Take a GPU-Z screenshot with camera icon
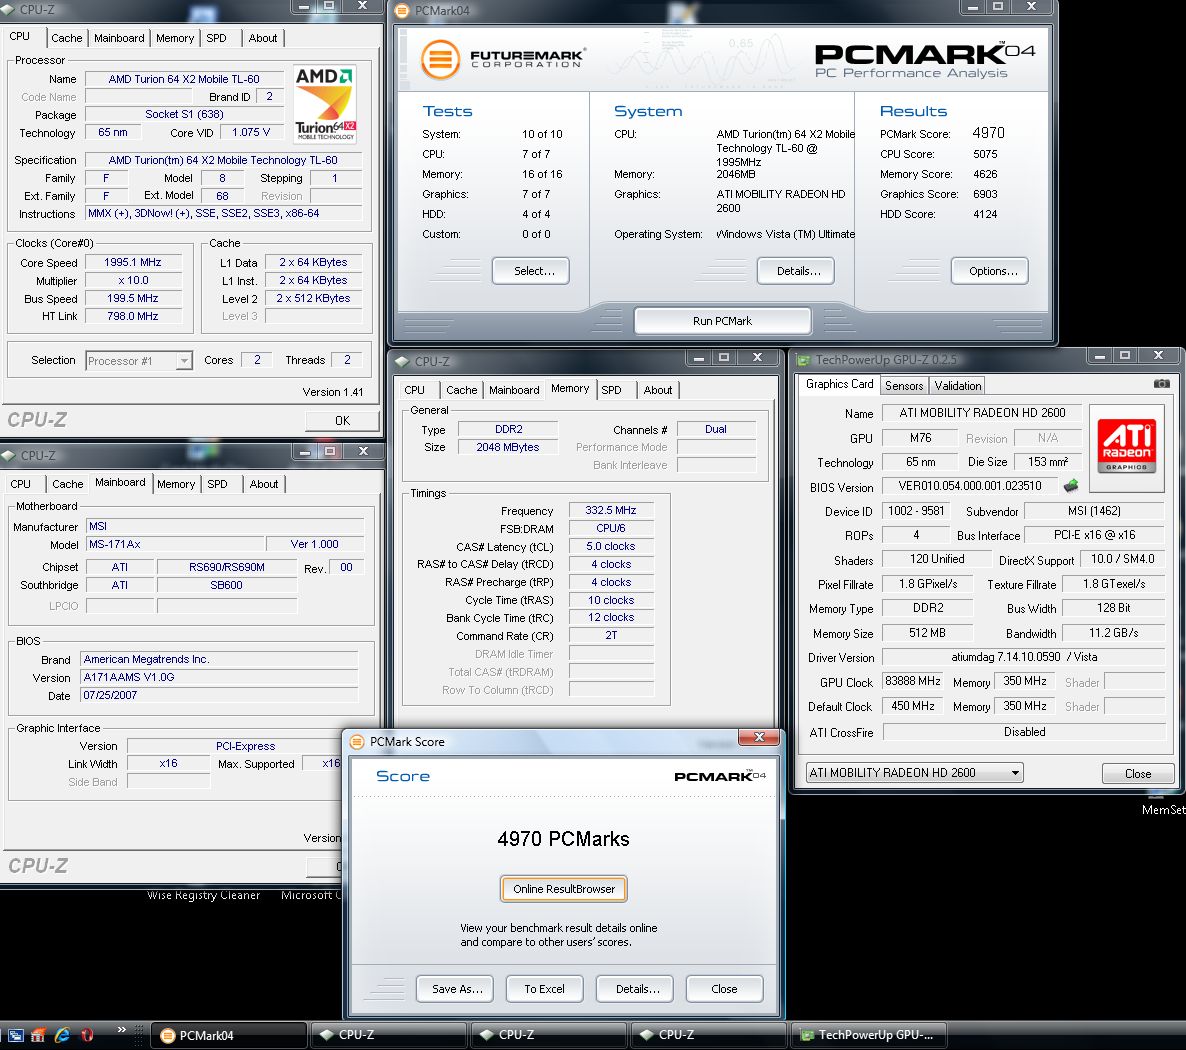This screenshot has height=1050, width=1186. [x=1161, y=384]
